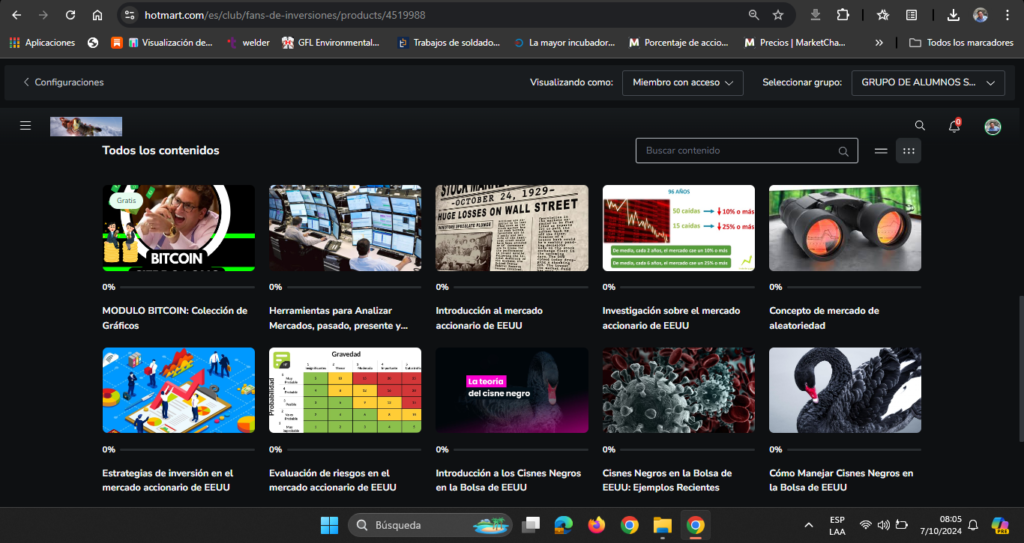Open the Windows Start menu
Viewport: 1024px width, 543px height.
coord(329,525)
